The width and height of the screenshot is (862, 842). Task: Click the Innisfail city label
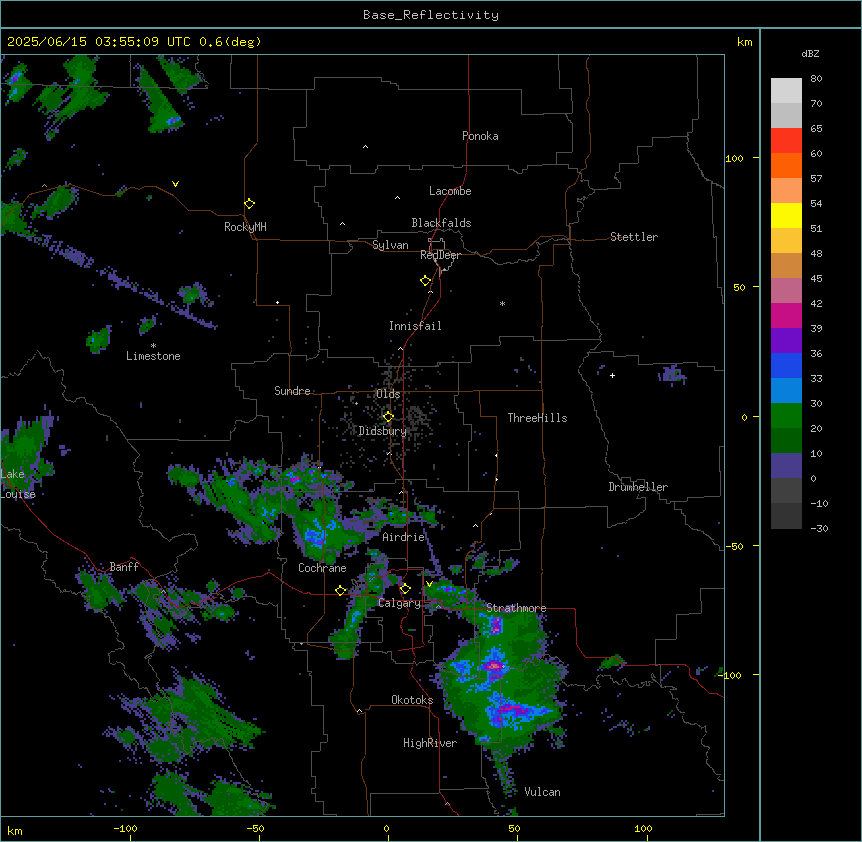pos(415,326)
